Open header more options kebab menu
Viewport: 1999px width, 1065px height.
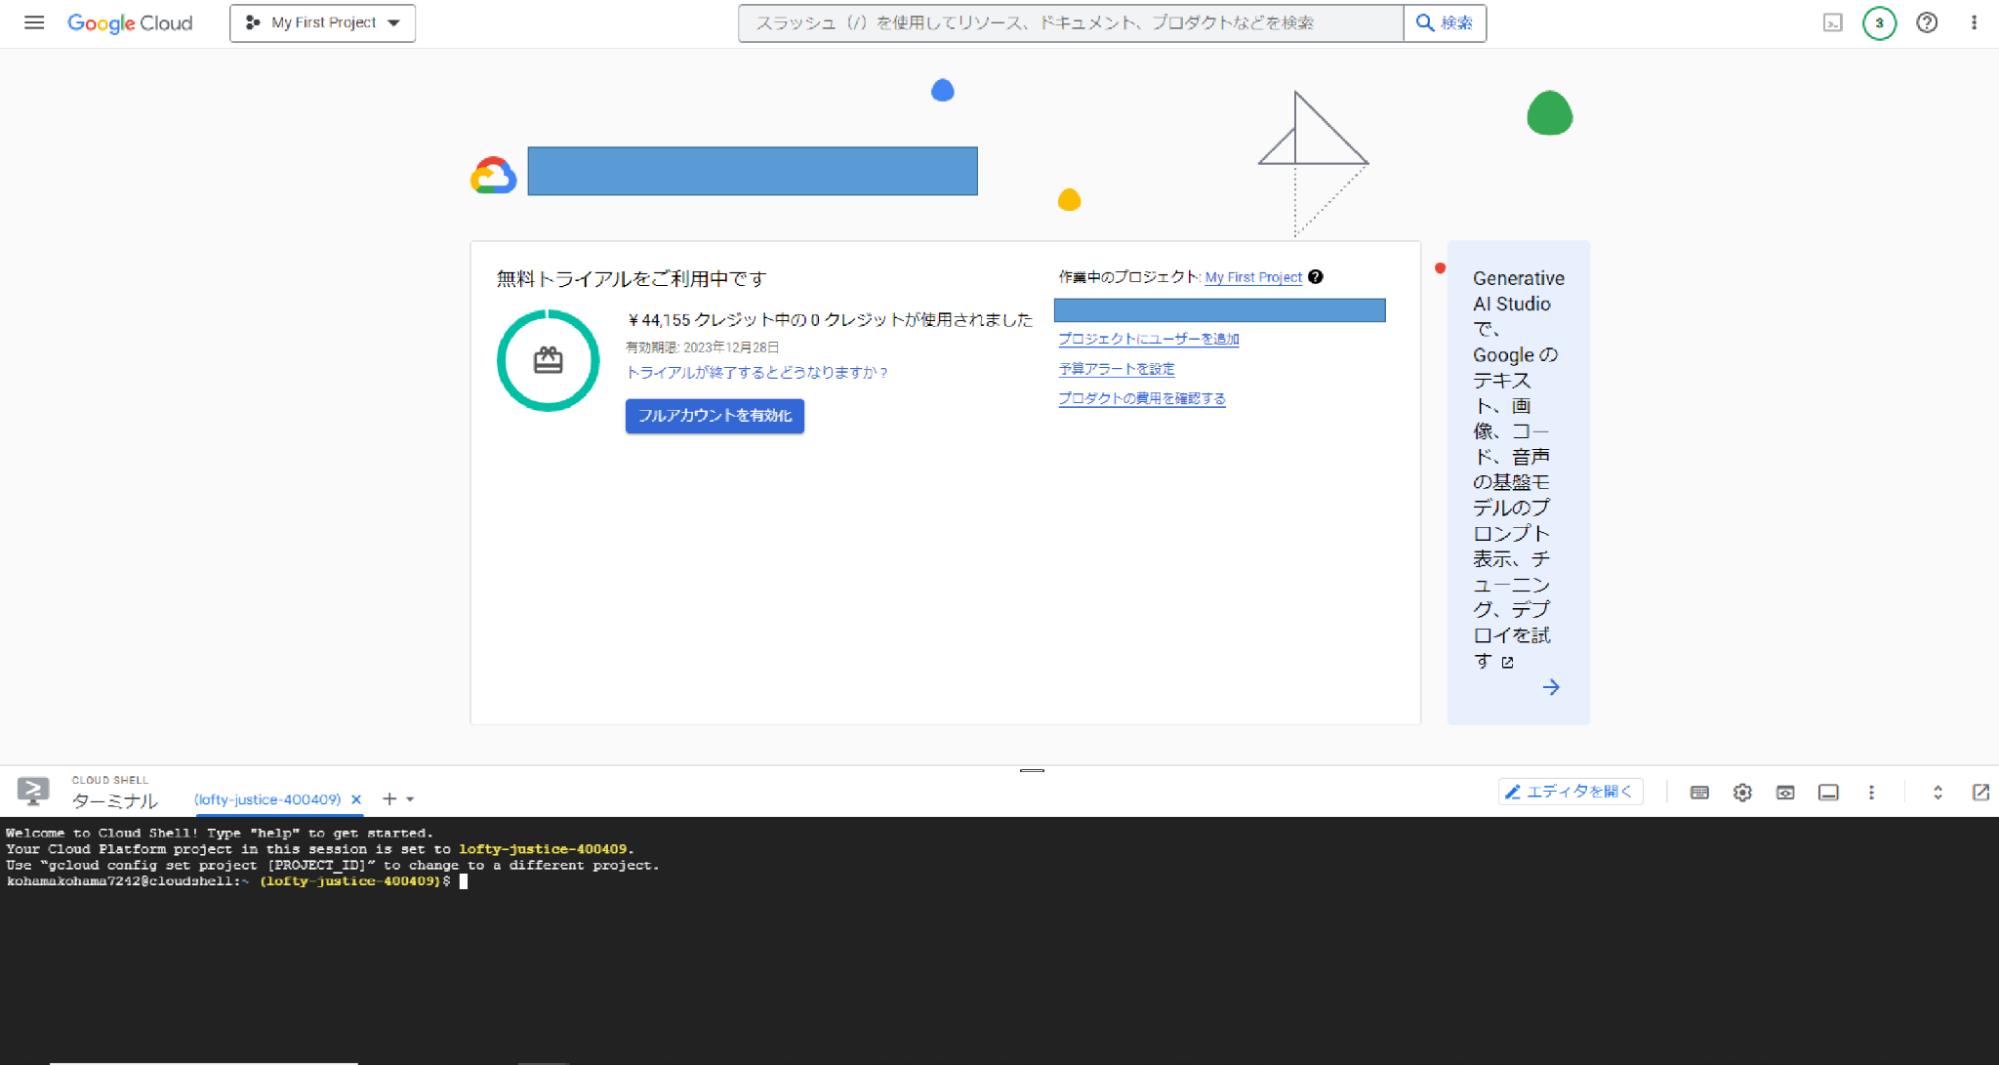(x=1974, y=22)
